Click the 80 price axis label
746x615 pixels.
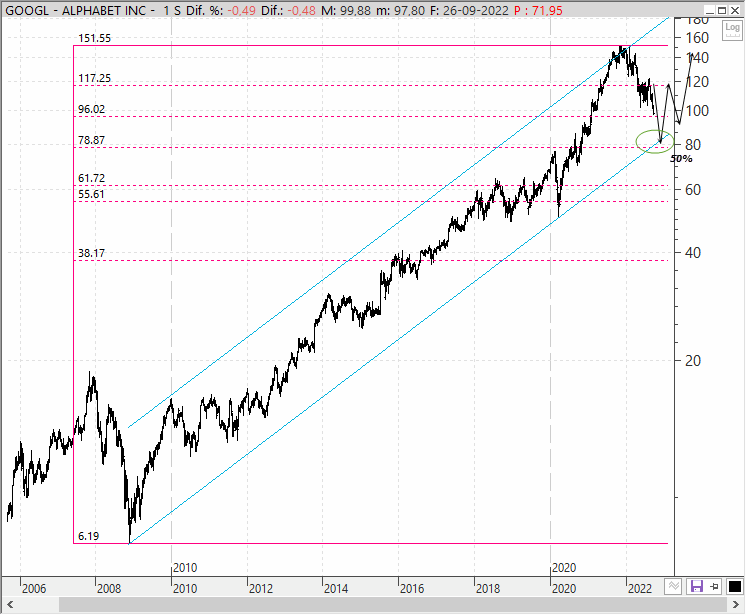click(693, 145)
